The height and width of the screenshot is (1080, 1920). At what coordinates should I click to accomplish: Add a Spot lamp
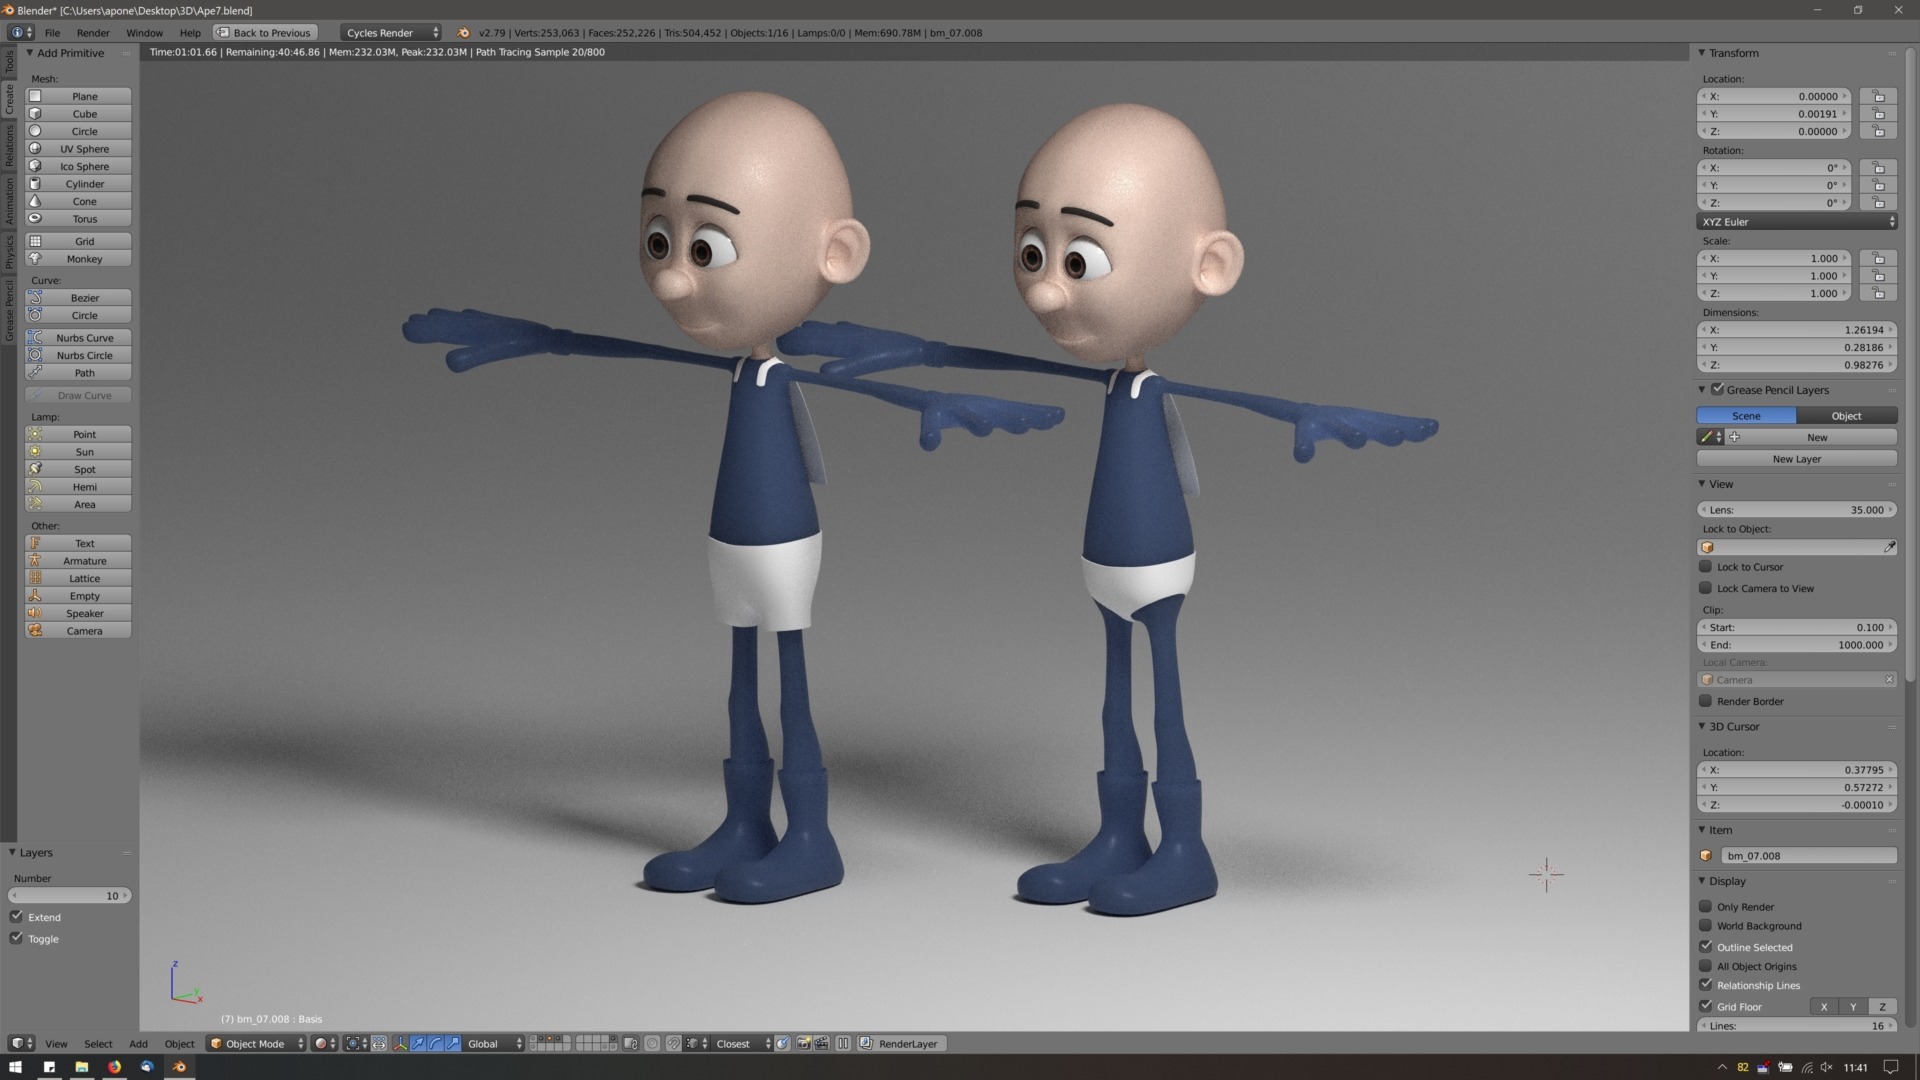78,469
